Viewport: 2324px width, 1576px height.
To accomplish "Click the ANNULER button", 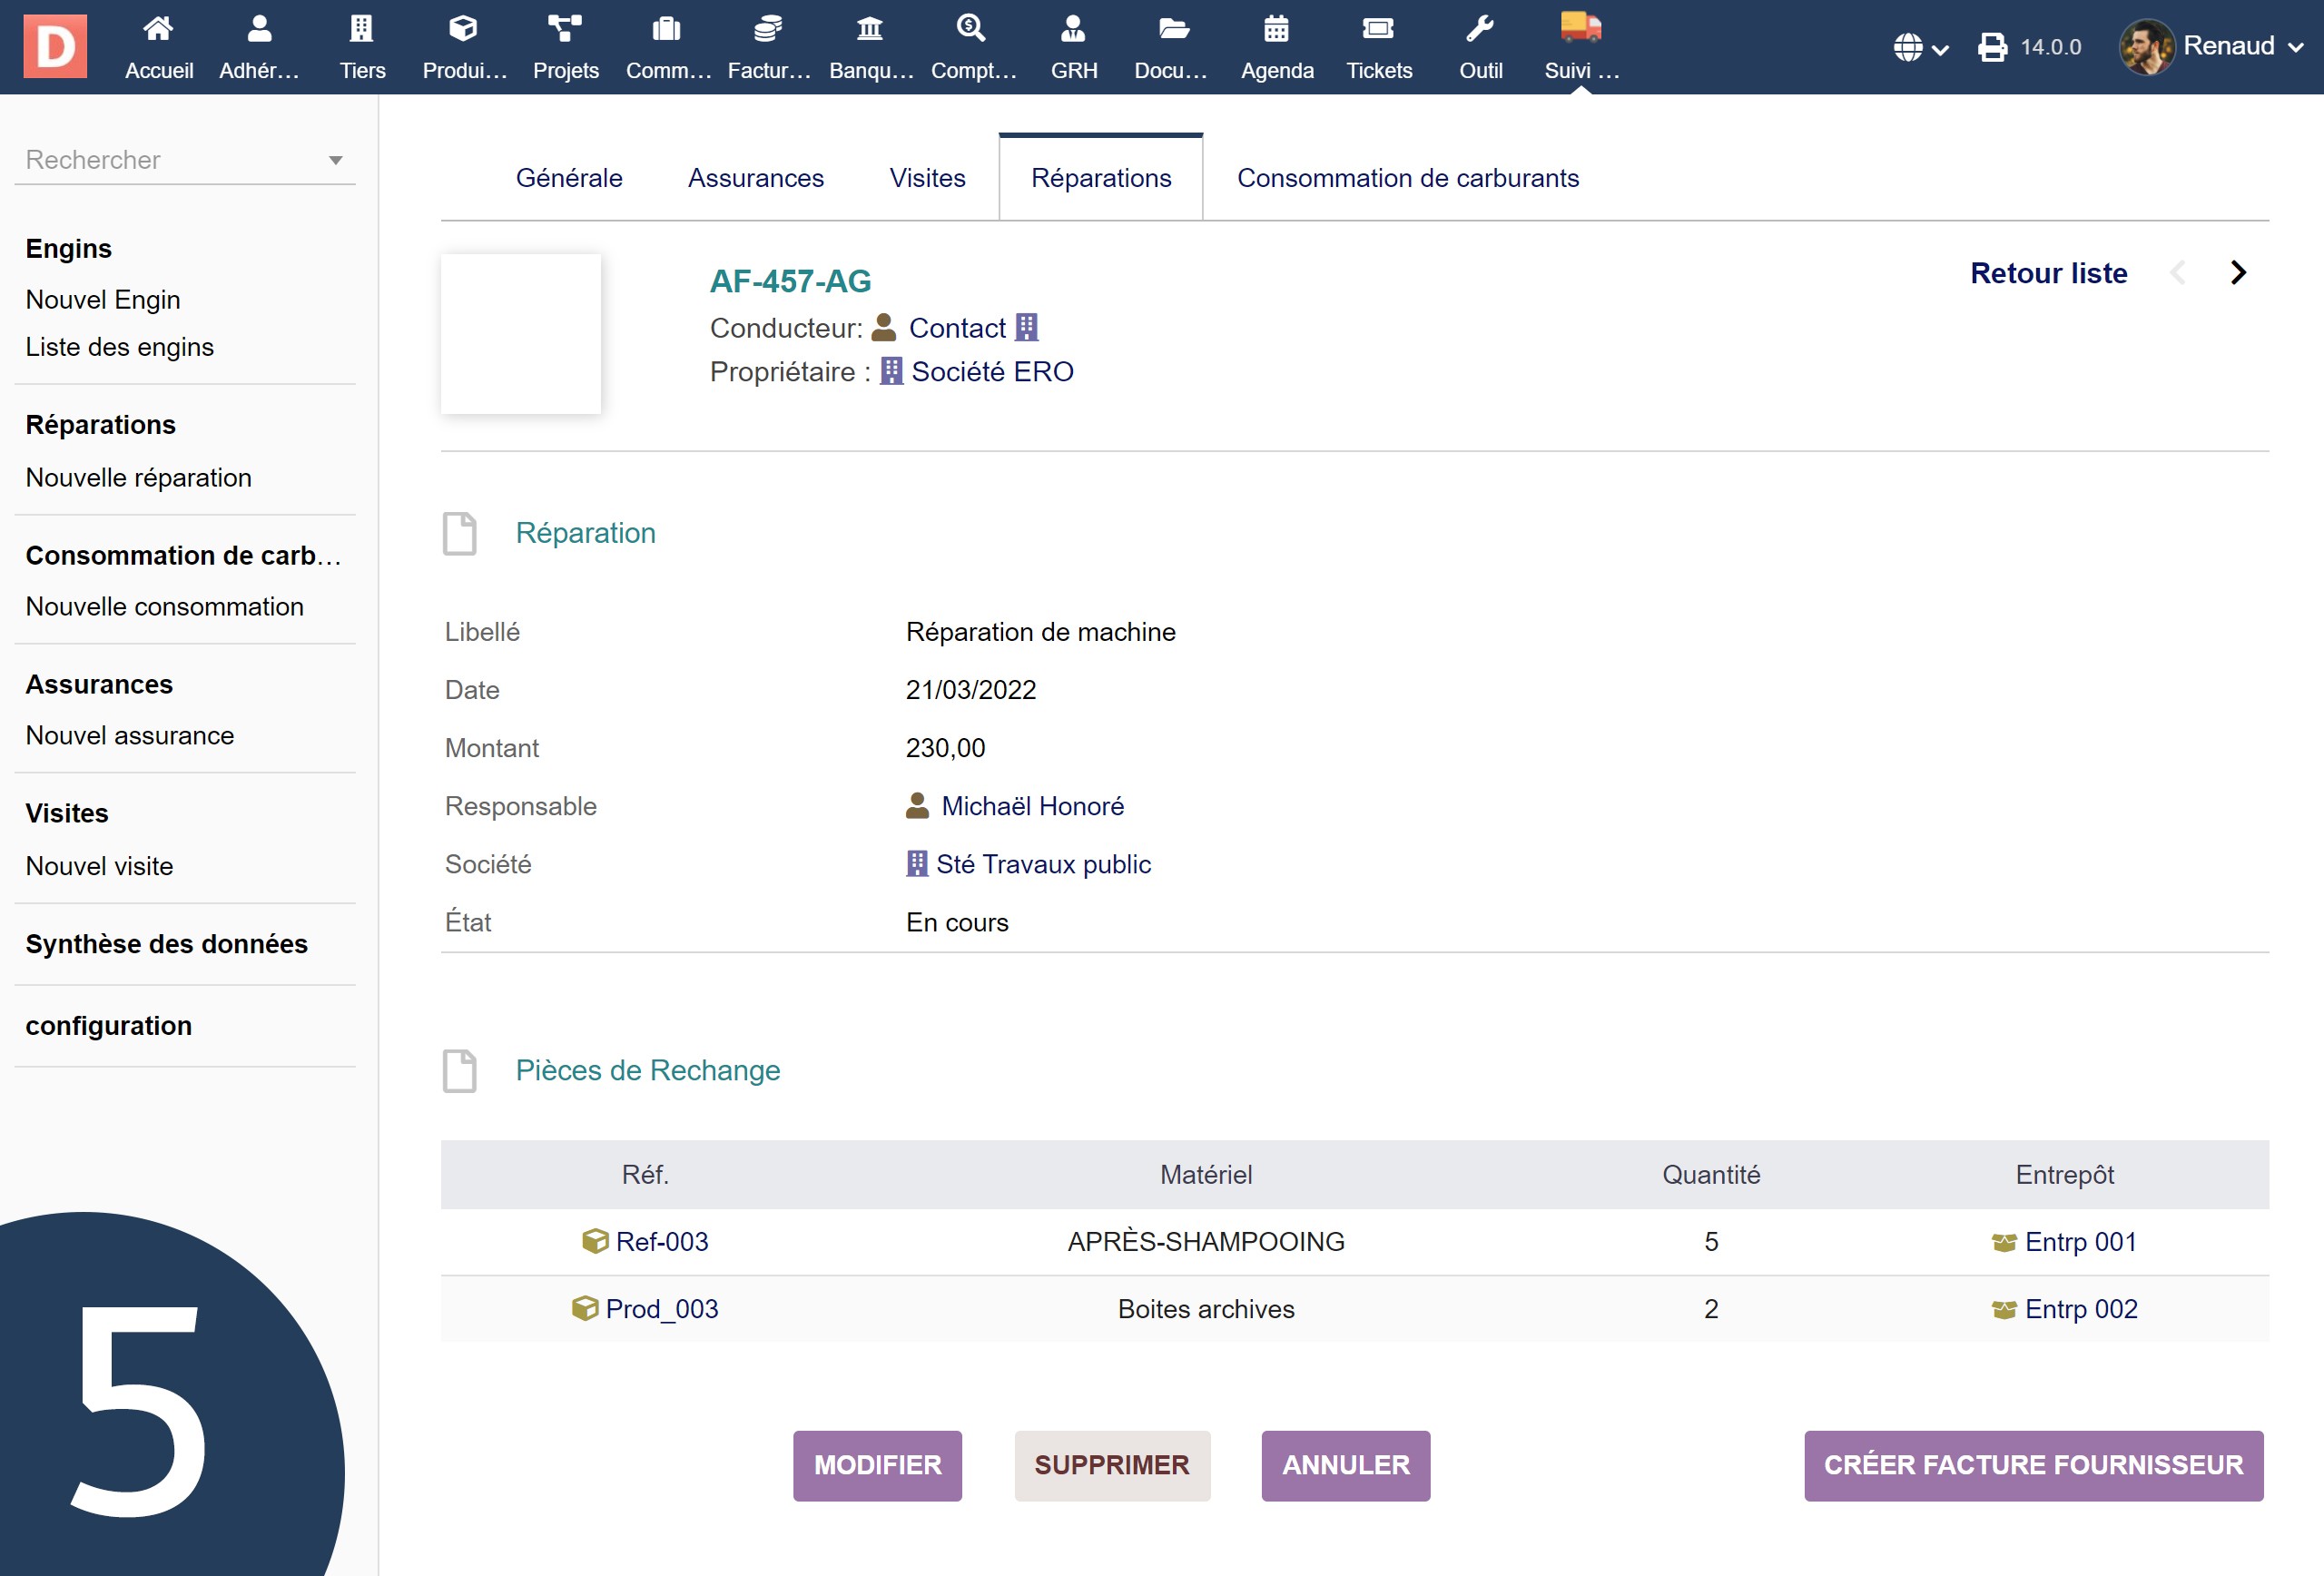I will pos(1345,1465).
